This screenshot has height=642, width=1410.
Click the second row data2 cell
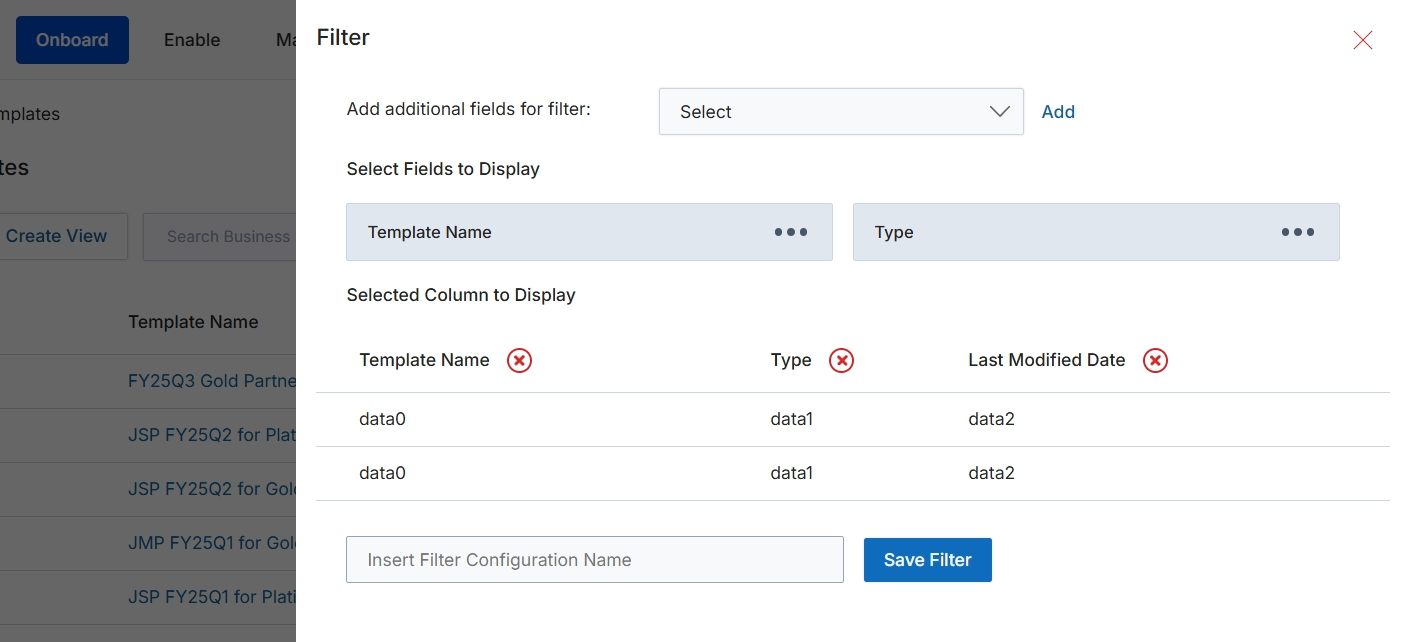pyautogui.click(x=991, y=473)
